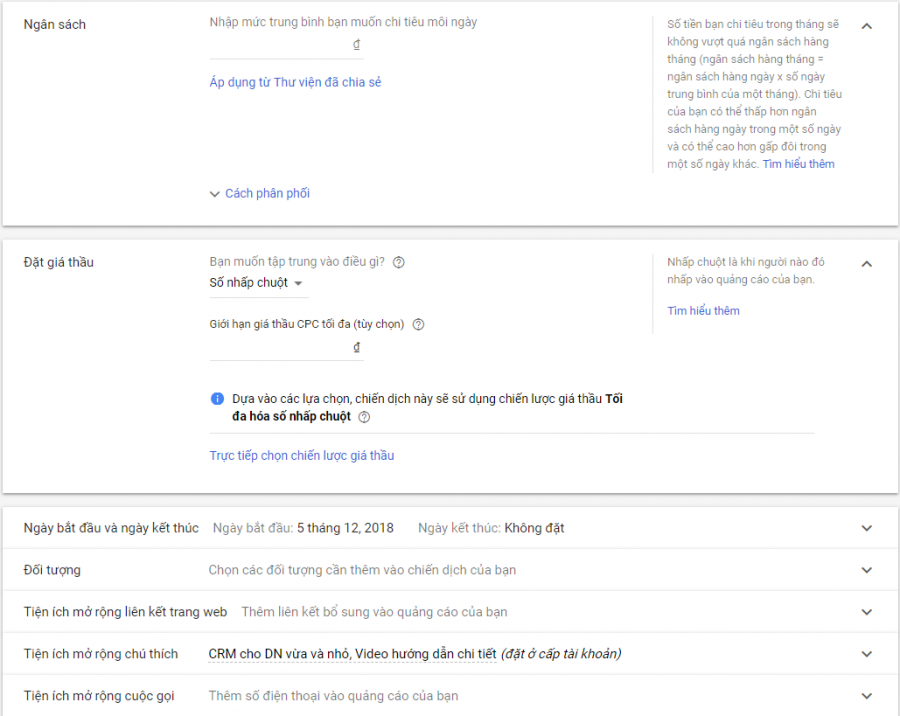
Task: Expand 'Ngày bắt đầu và ngày kết thúc' row
Action: point(866,528)
